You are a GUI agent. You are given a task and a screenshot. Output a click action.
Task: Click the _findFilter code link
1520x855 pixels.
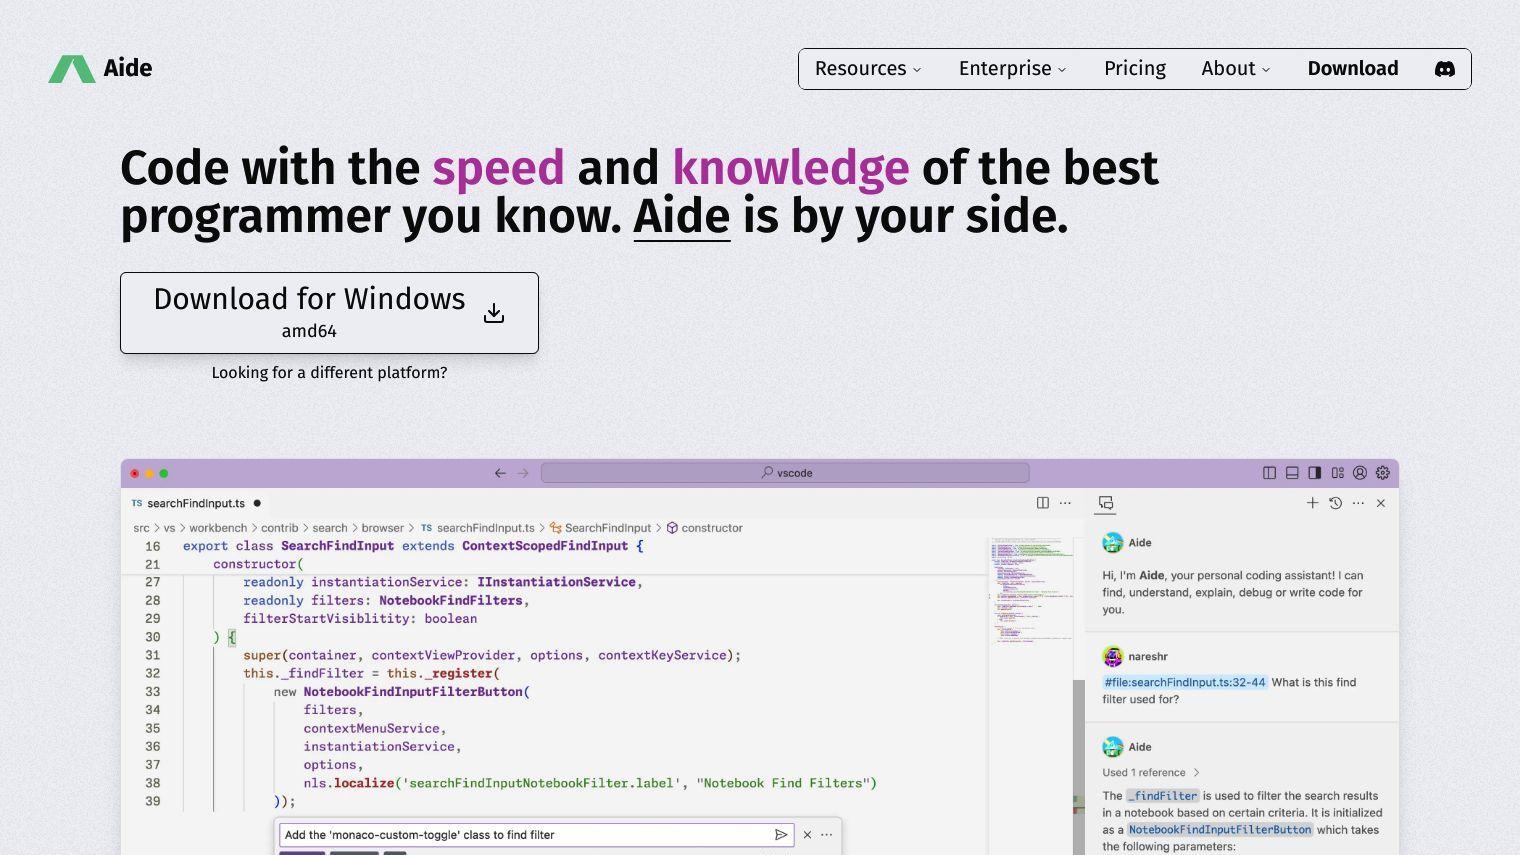point(1162,796)
